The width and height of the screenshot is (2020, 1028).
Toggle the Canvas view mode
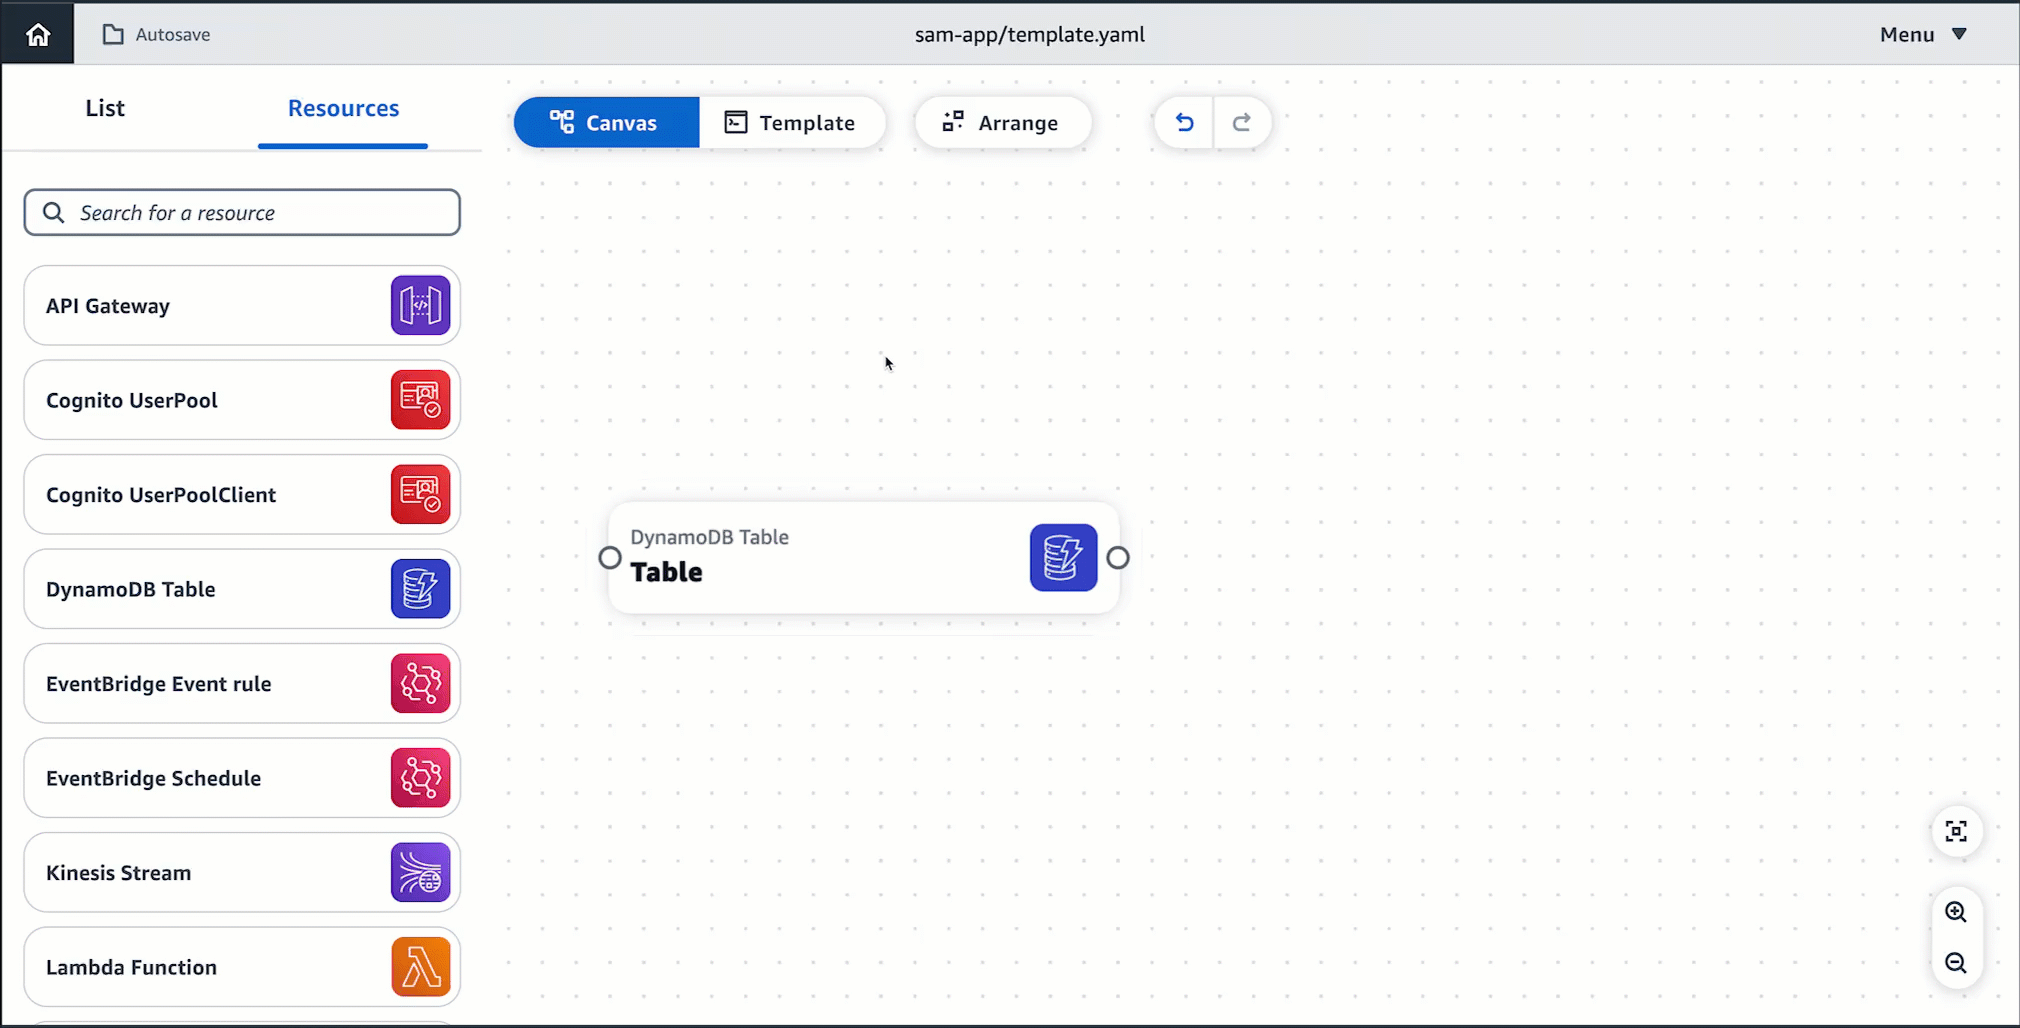pyautogui.click(x=605, y=122)
